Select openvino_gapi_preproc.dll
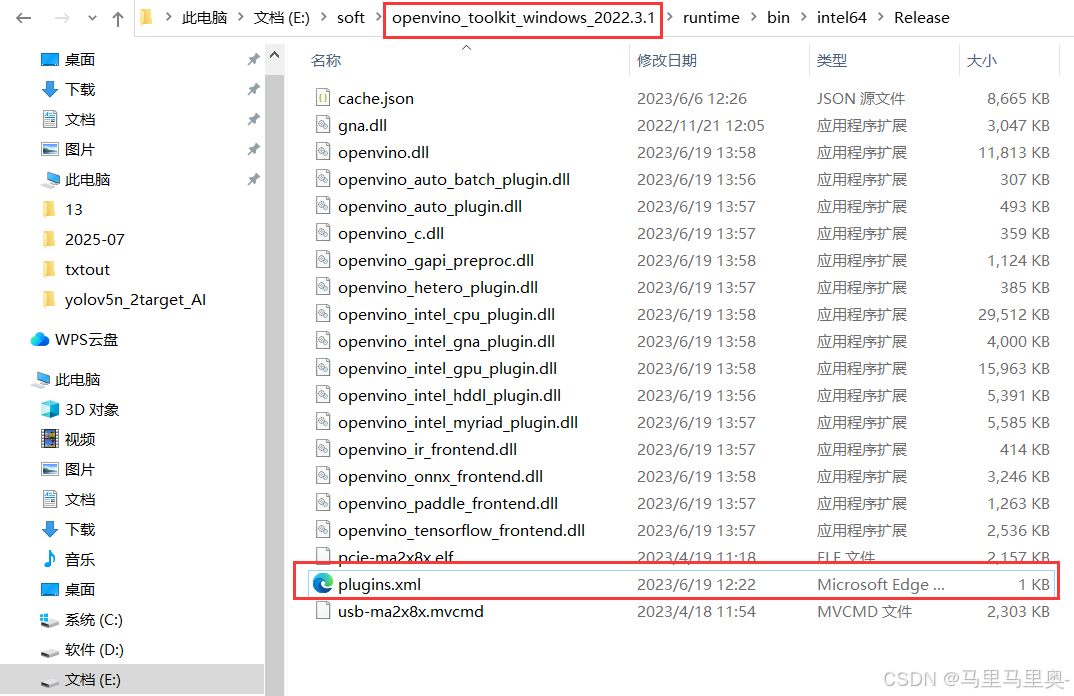Screen dimensions: 1074x696 click(436, 260)
